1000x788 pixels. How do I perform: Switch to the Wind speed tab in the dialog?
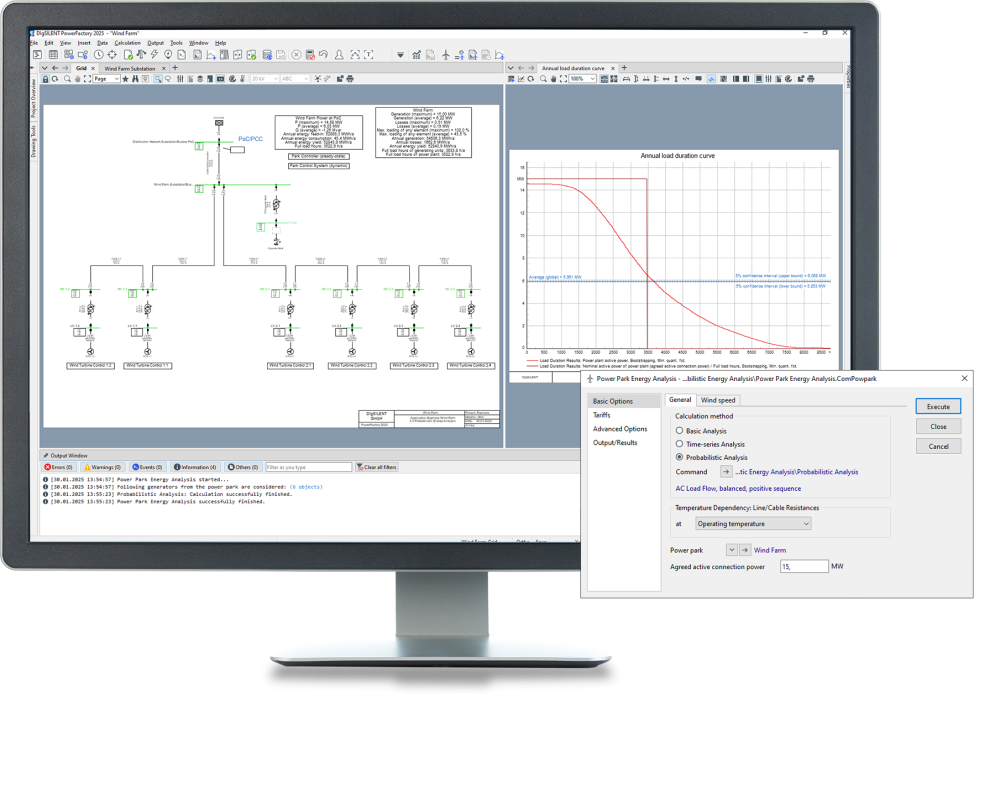(718, 400)
